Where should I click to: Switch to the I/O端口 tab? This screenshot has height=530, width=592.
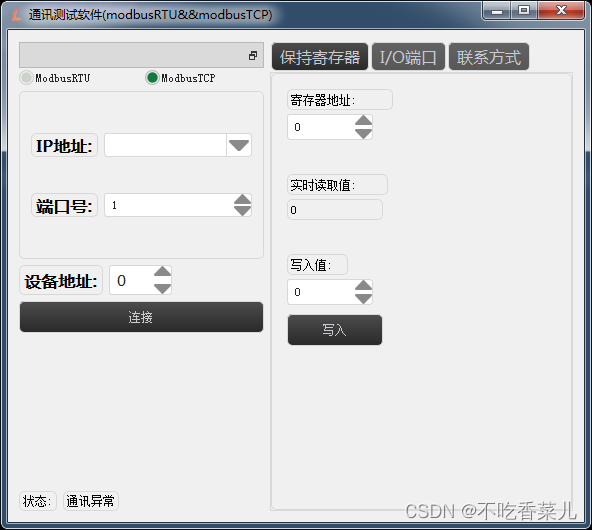coord(408,57)
